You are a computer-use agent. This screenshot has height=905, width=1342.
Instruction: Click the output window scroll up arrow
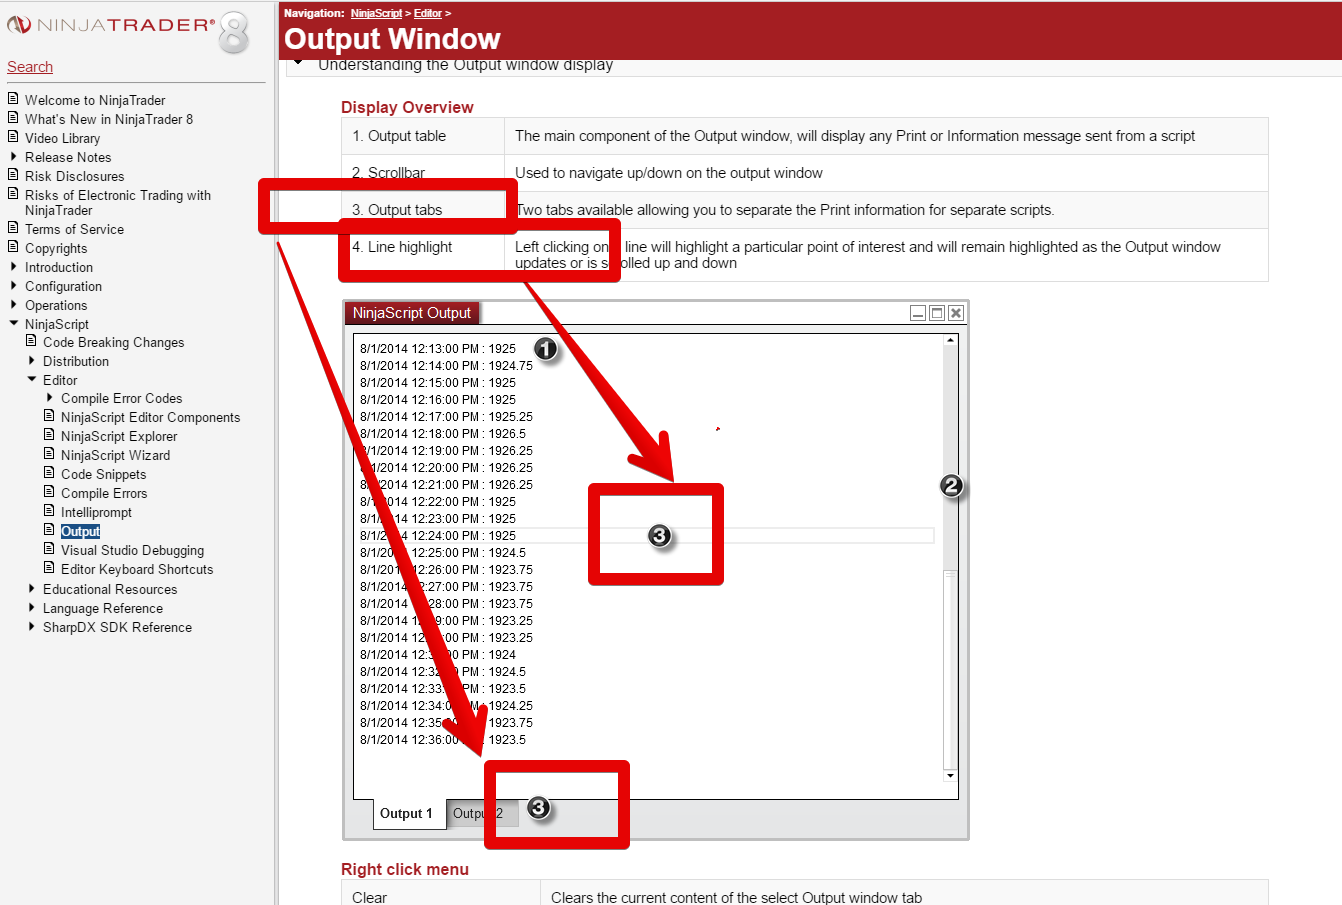tap(950, 341)
